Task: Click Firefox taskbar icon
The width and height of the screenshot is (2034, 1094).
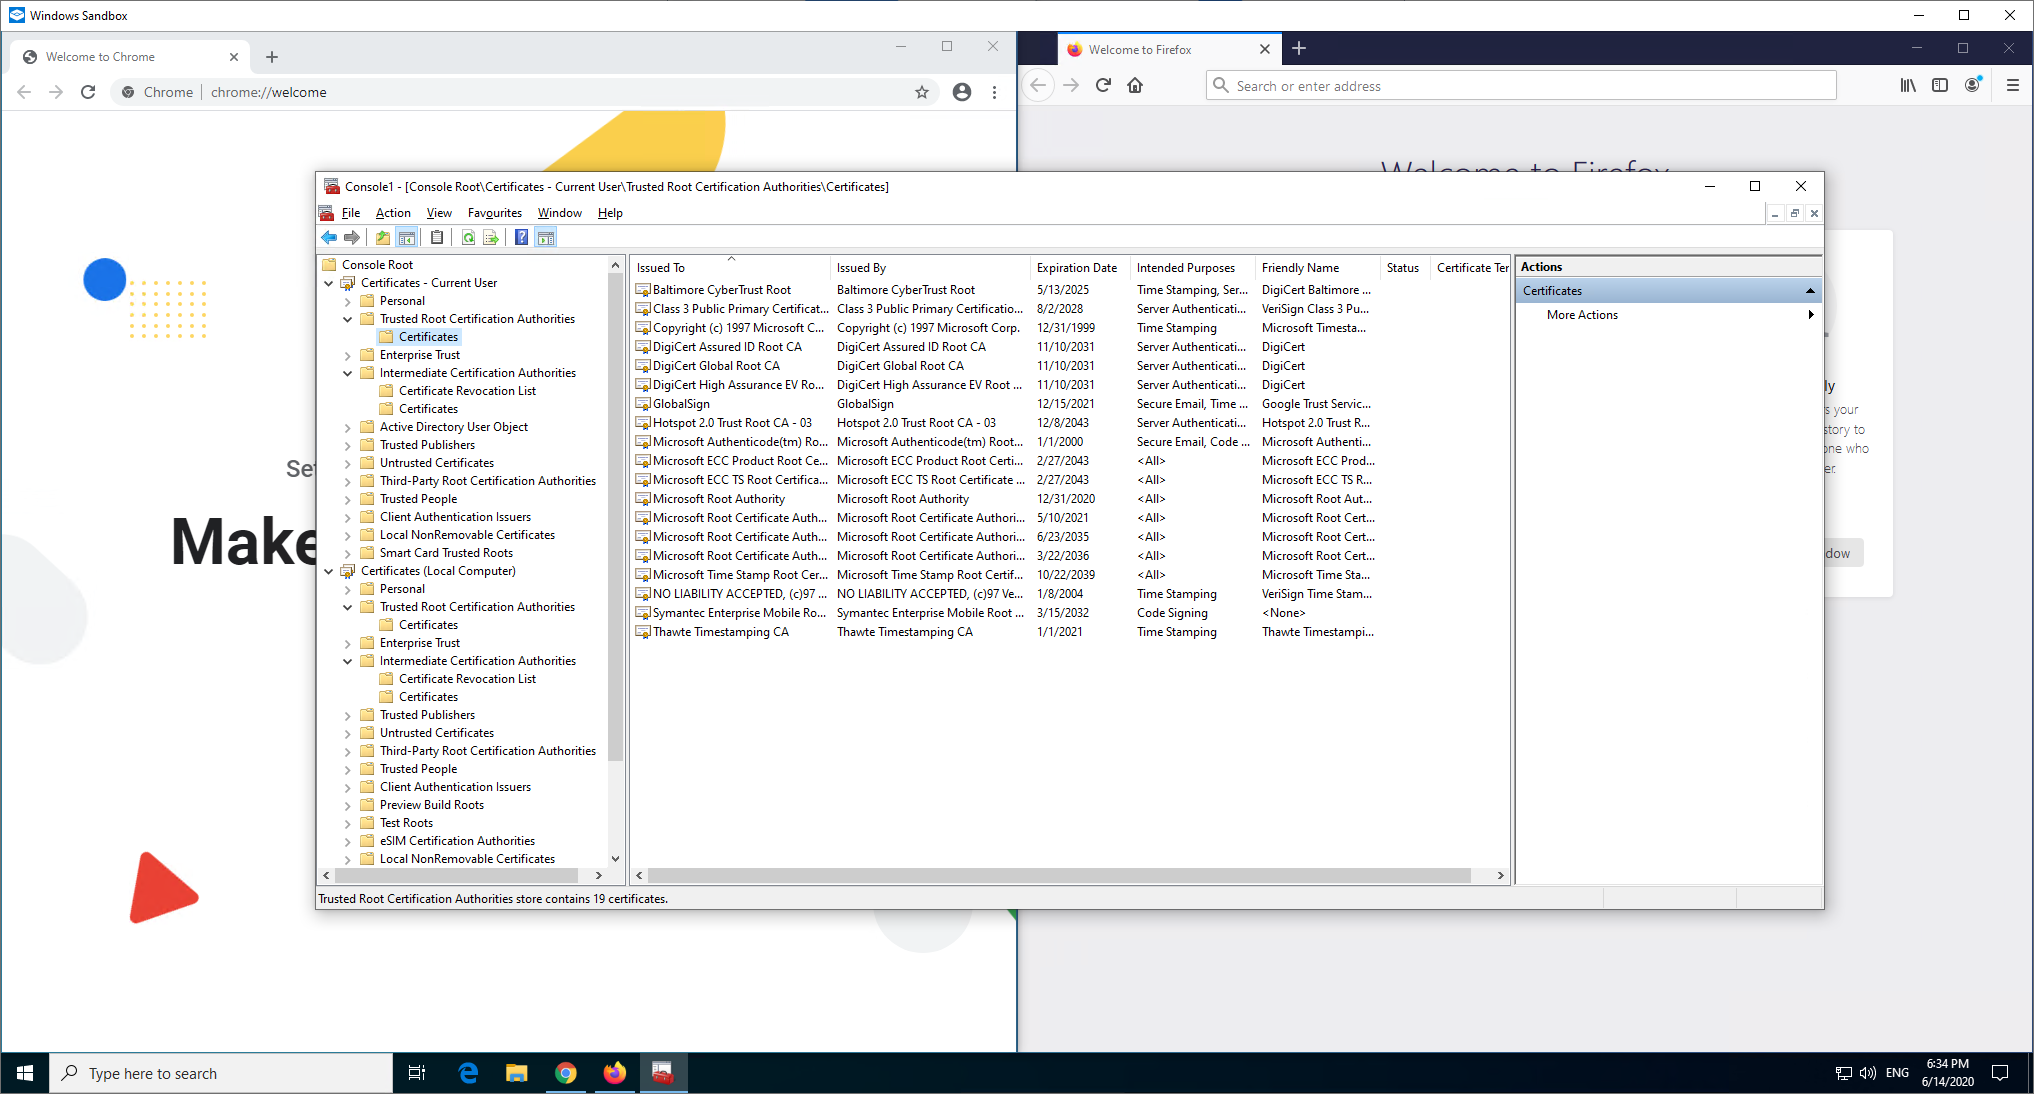Action: click(614, 1073)
